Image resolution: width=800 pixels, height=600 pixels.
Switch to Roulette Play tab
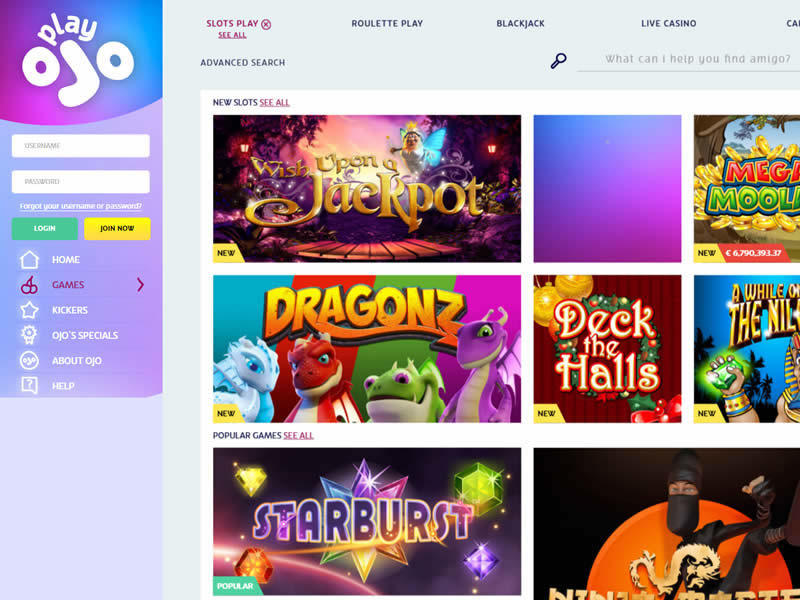(387, 23)
